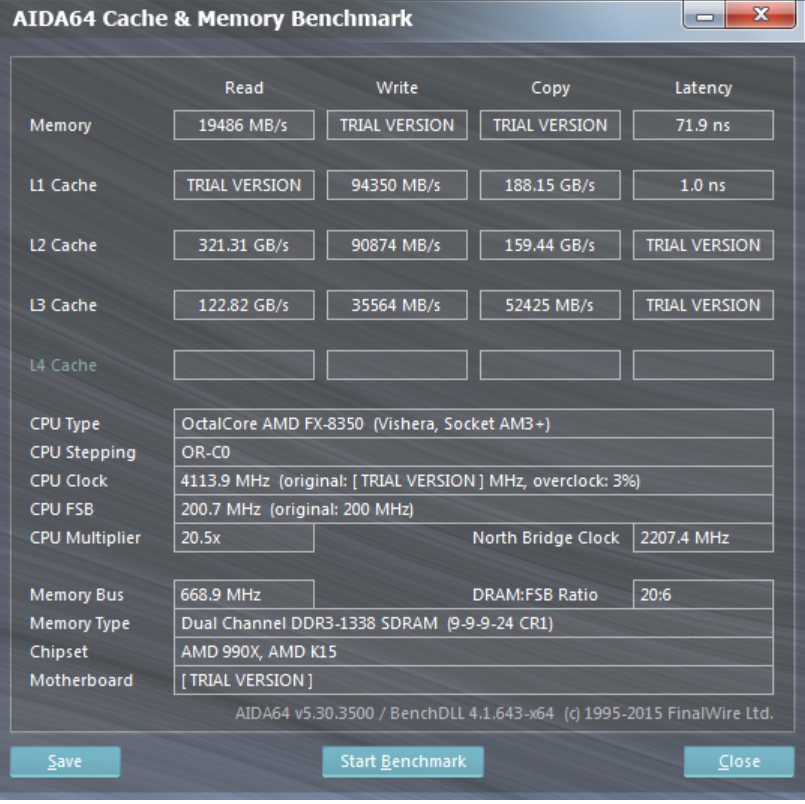This screenshot has height=804, width=805.
Task: Click L3 Cache Latency TRIAL VERSION field
Action: click(x=703, y=305)
